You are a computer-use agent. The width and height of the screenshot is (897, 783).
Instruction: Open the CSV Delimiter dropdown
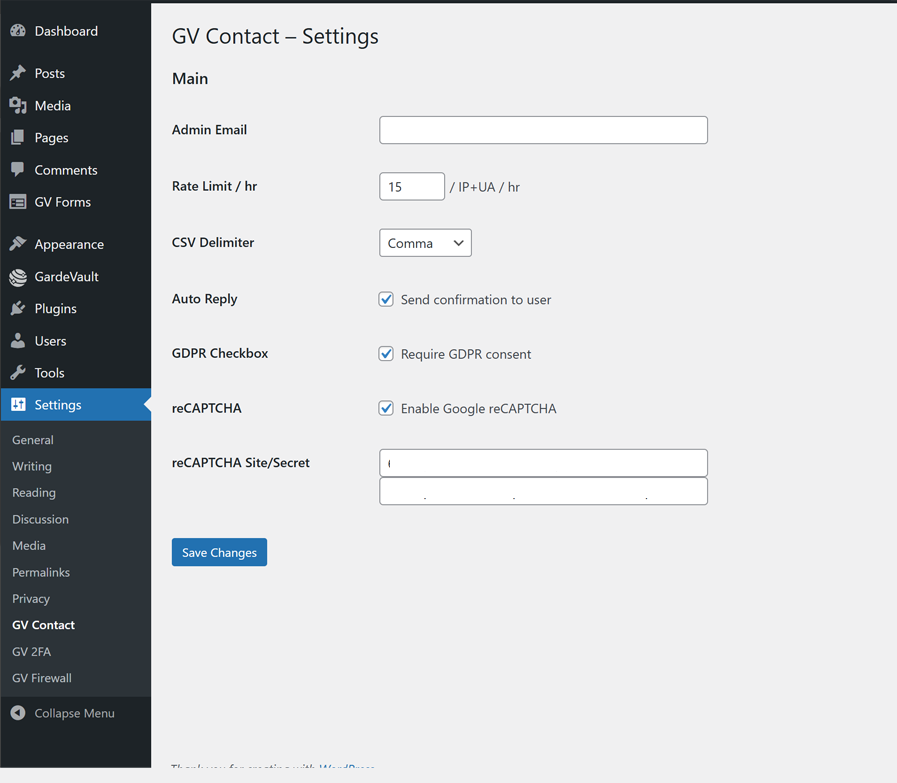pos(425,242)
